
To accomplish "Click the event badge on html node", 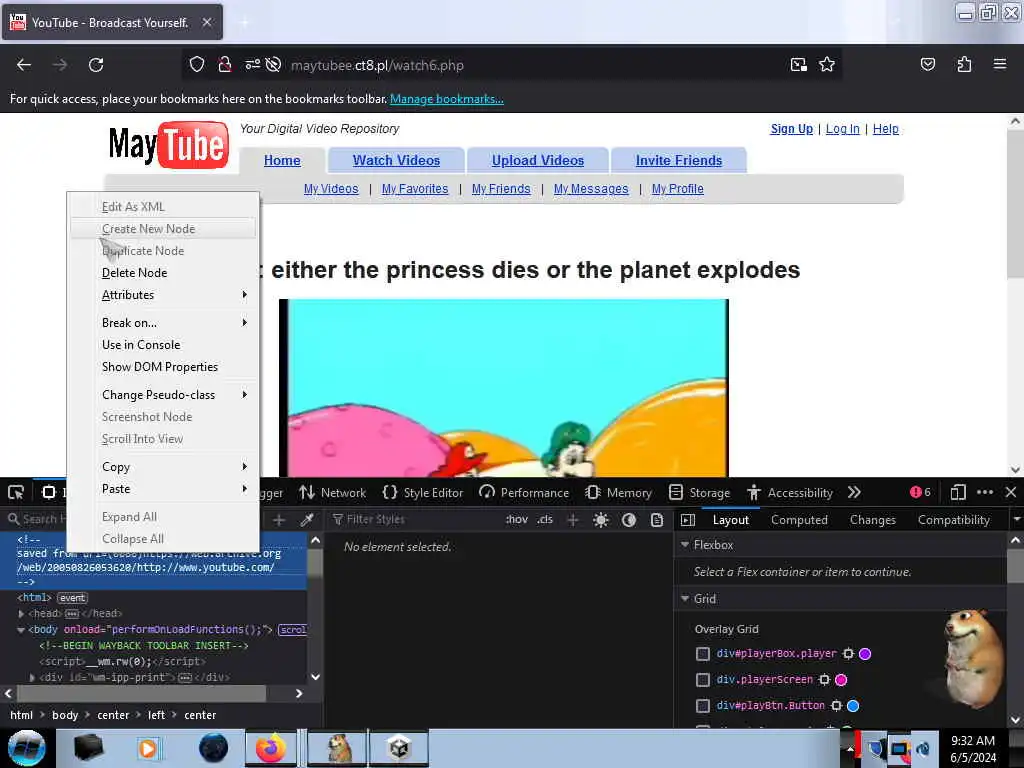I will [72, 598].
